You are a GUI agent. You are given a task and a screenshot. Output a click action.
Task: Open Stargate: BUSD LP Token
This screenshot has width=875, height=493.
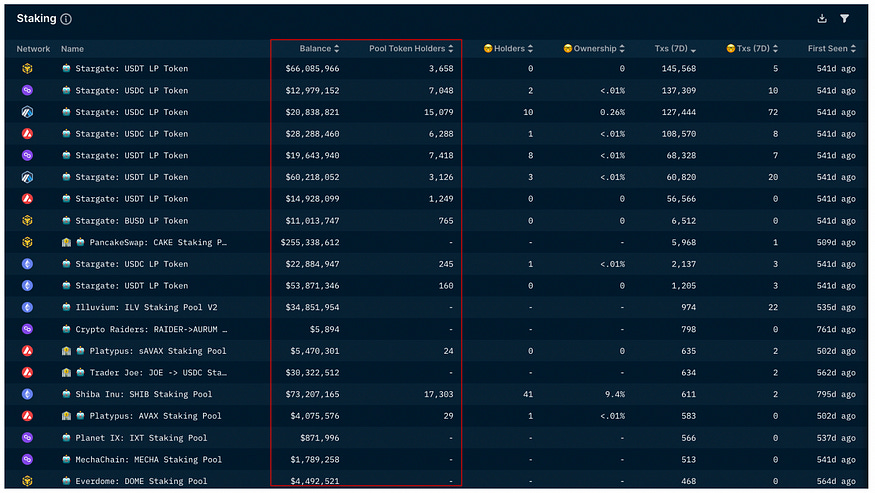[132, 221]
